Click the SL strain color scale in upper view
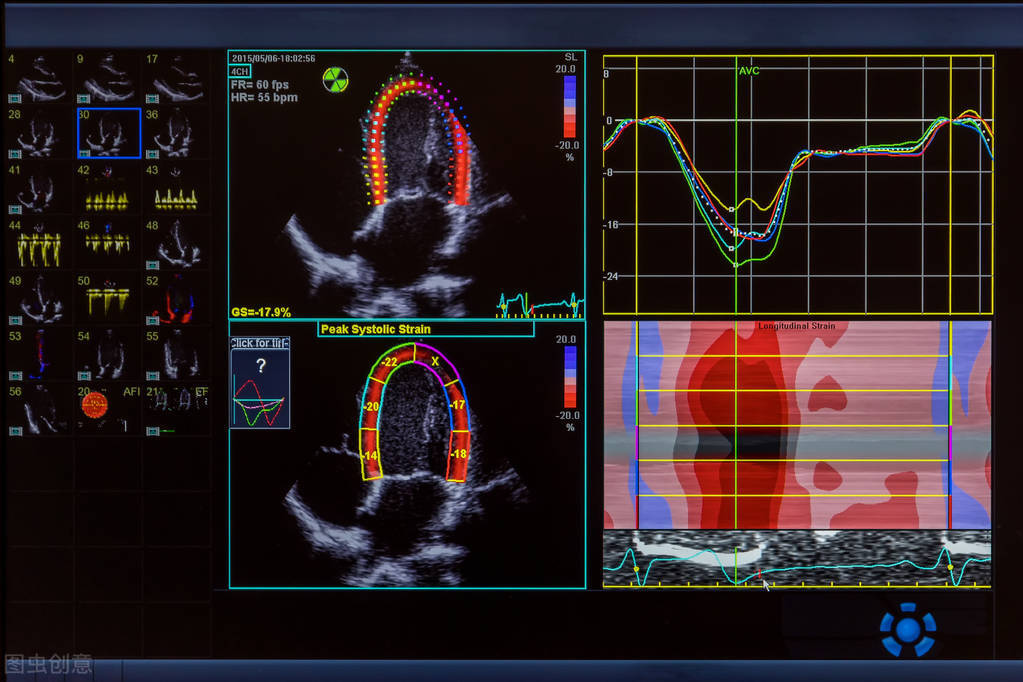 click(569, 105)
